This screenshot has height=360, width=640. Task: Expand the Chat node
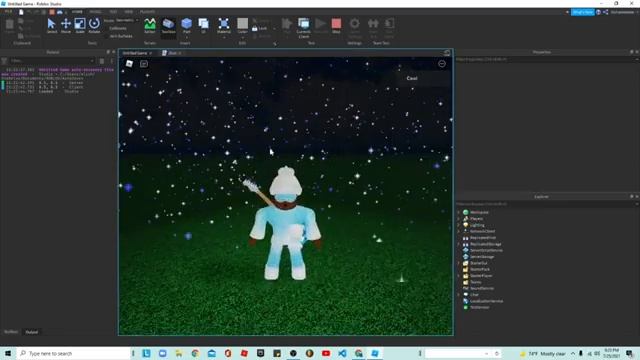coord(459,295)
